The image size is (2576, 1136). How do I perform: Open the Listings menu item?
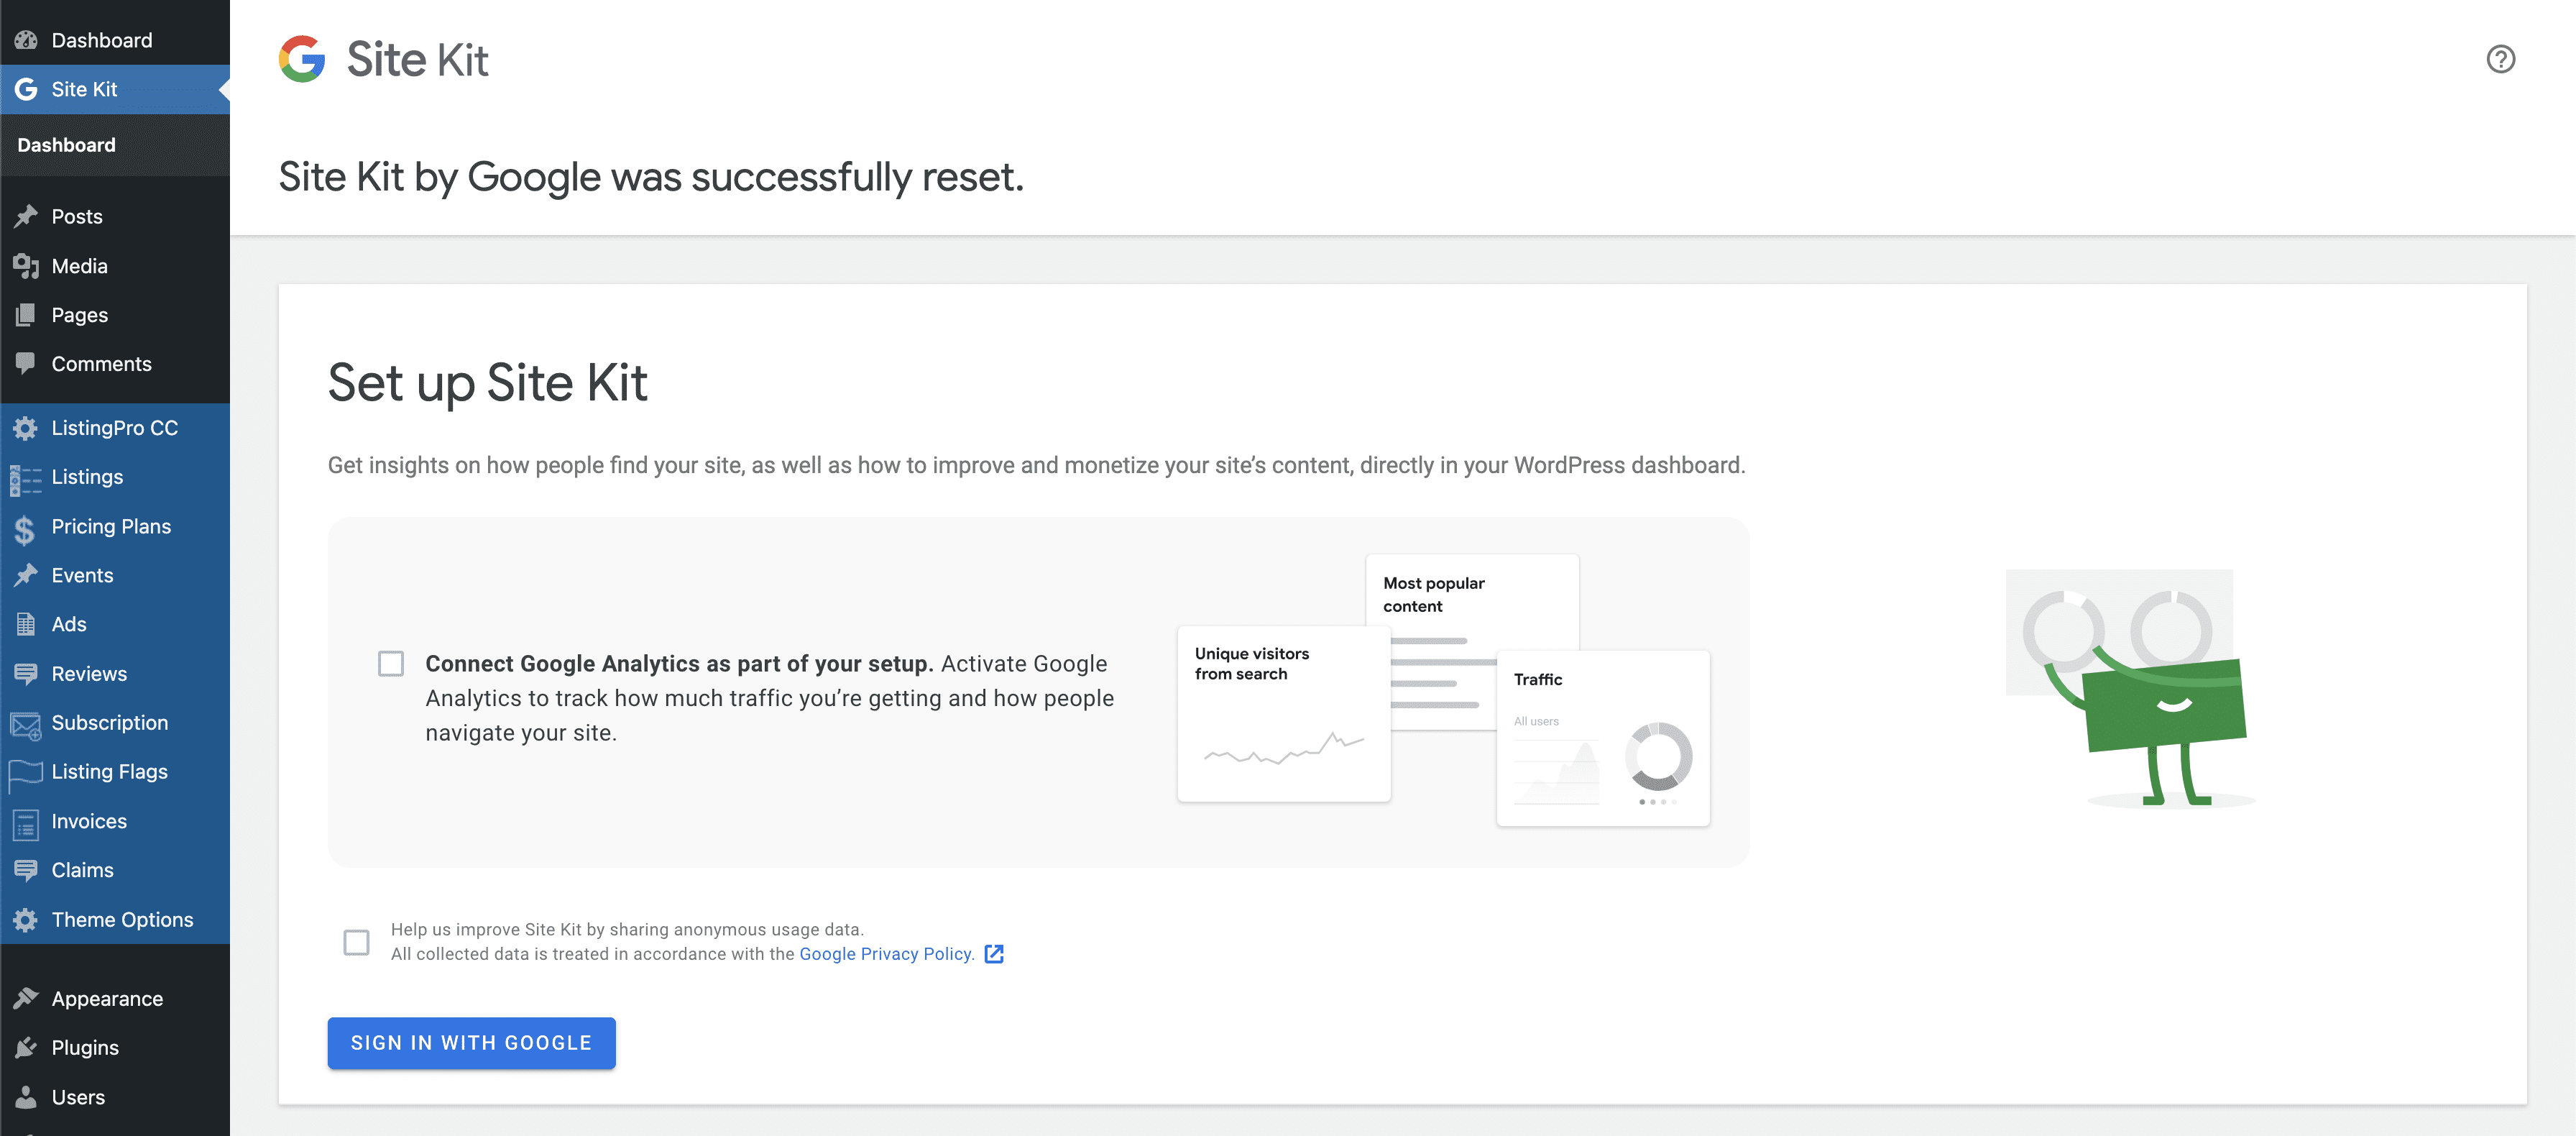pos(87,477)
